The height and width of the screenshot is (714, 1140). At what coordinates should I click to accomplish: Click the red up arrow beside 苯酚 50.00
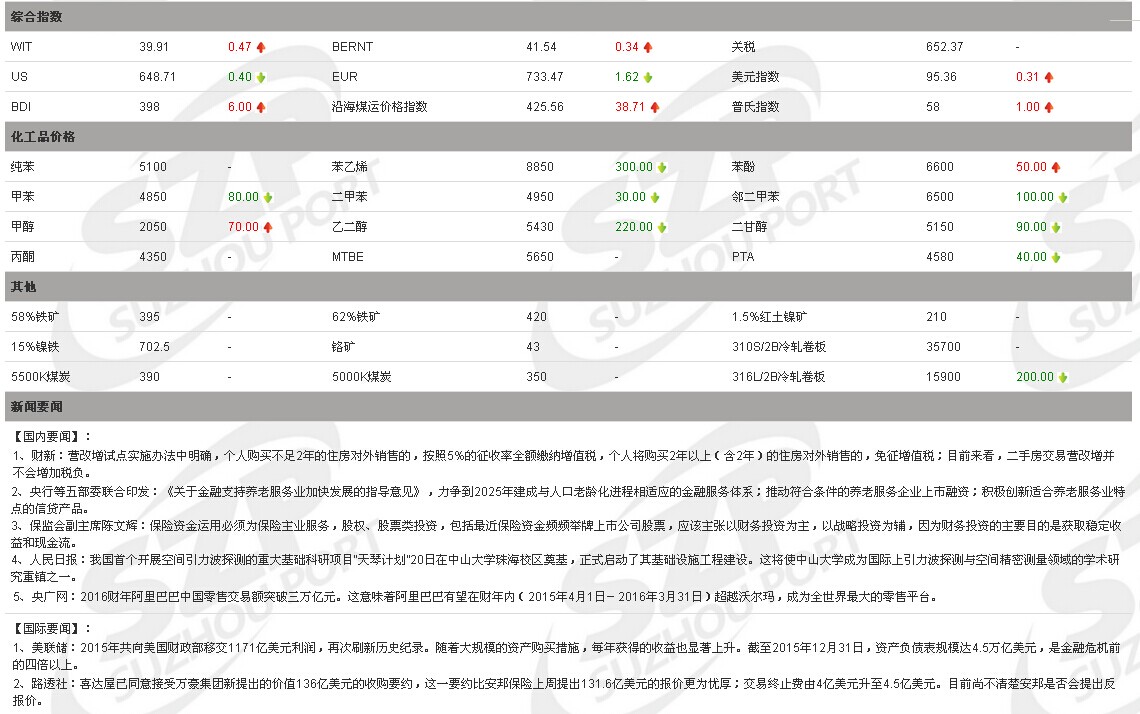point(1056,167)
